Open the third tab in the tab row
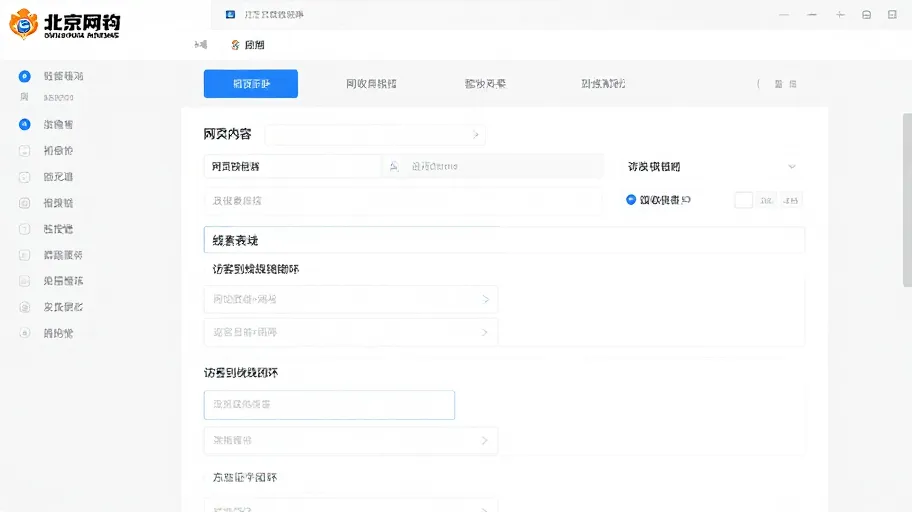The image size is (912, 512). (485, 84)
